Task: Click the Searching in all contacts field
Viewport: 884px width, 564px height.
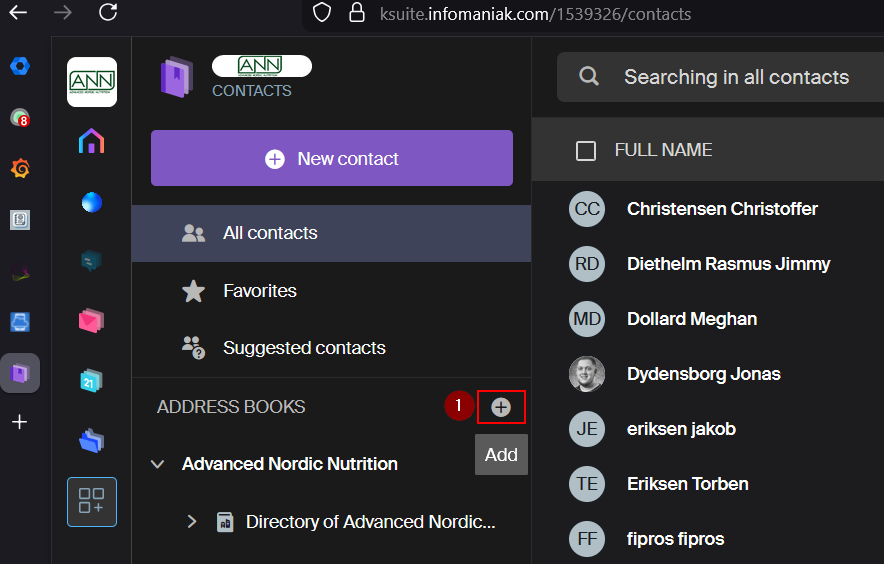Action: point(736,77)
